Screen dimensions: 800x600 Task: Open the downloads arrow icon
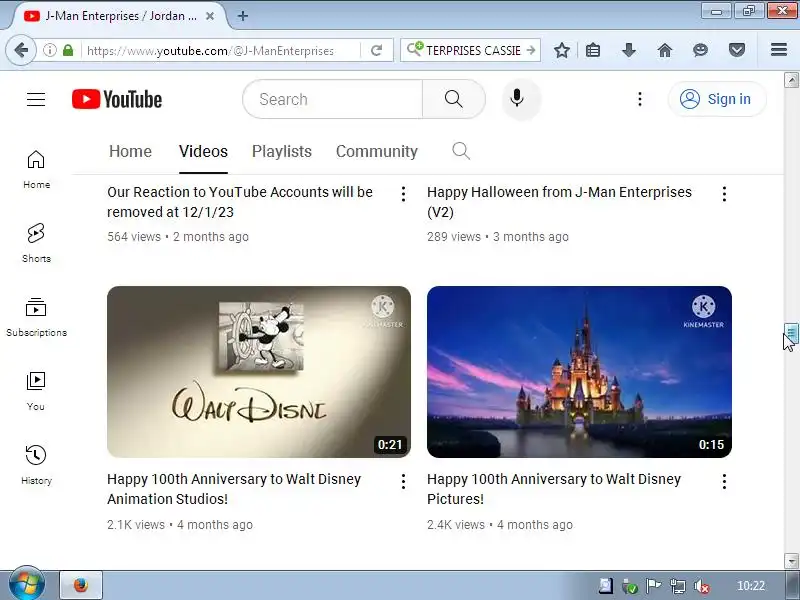pyautogui.click(x=629, y=50)
